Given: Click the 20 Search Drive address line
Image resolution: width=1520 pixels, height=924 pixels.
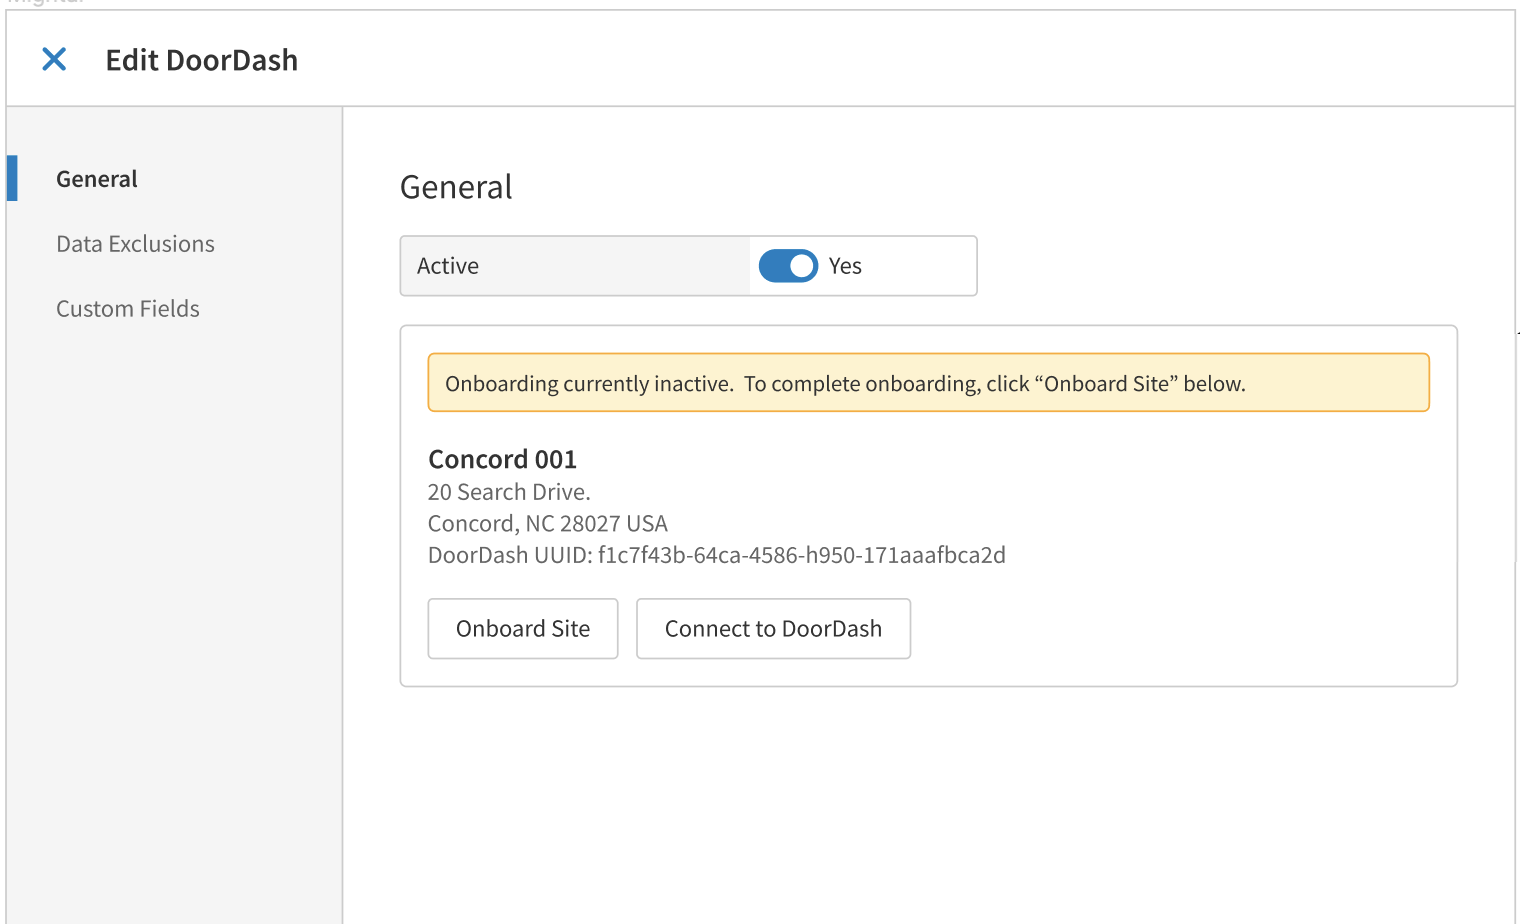Looking at the screenshot, I should (509, 492).
